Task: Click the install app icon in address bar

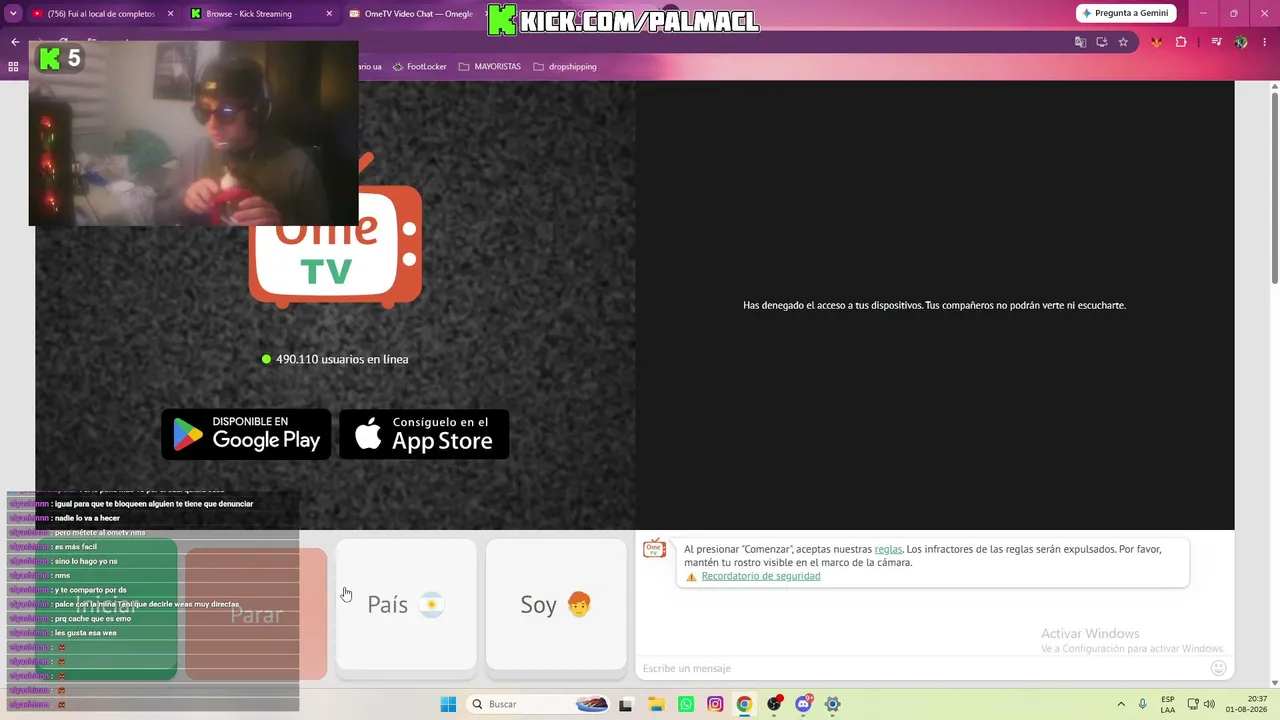Action: click(x=1102, y=42)
